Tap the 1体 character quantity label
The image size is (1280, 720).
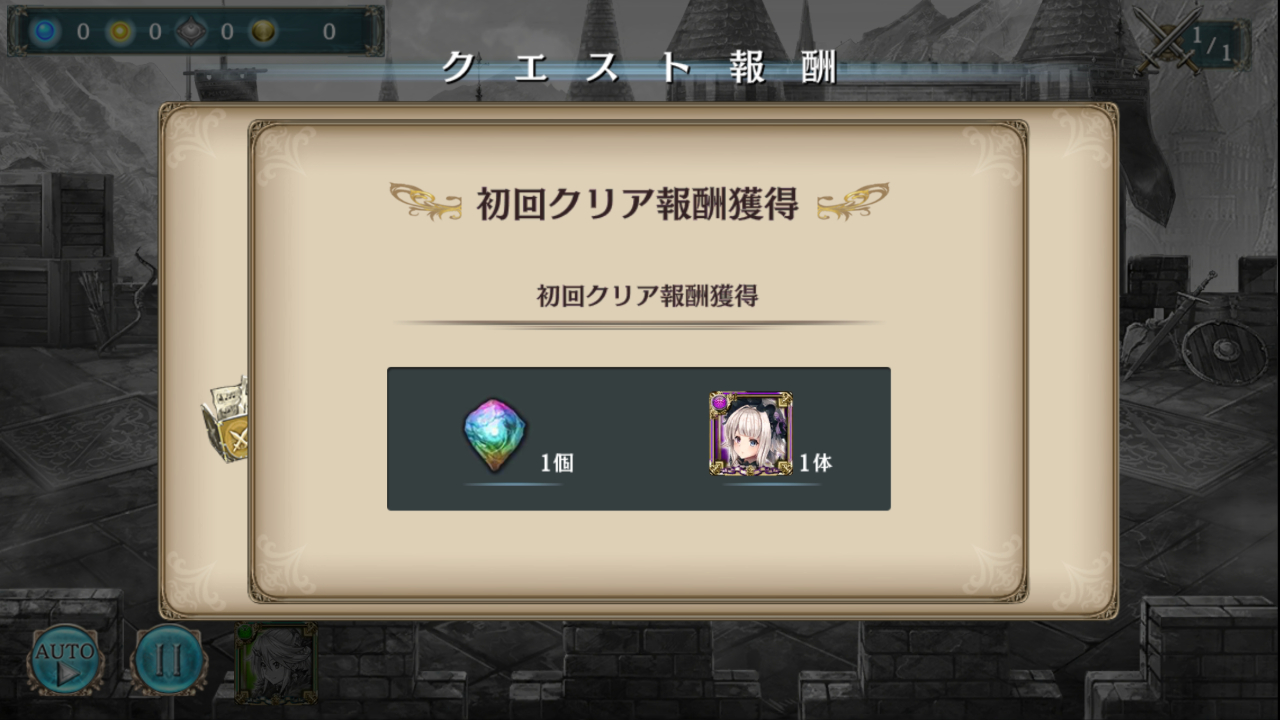pyautogui.click(x=815, y=463)
